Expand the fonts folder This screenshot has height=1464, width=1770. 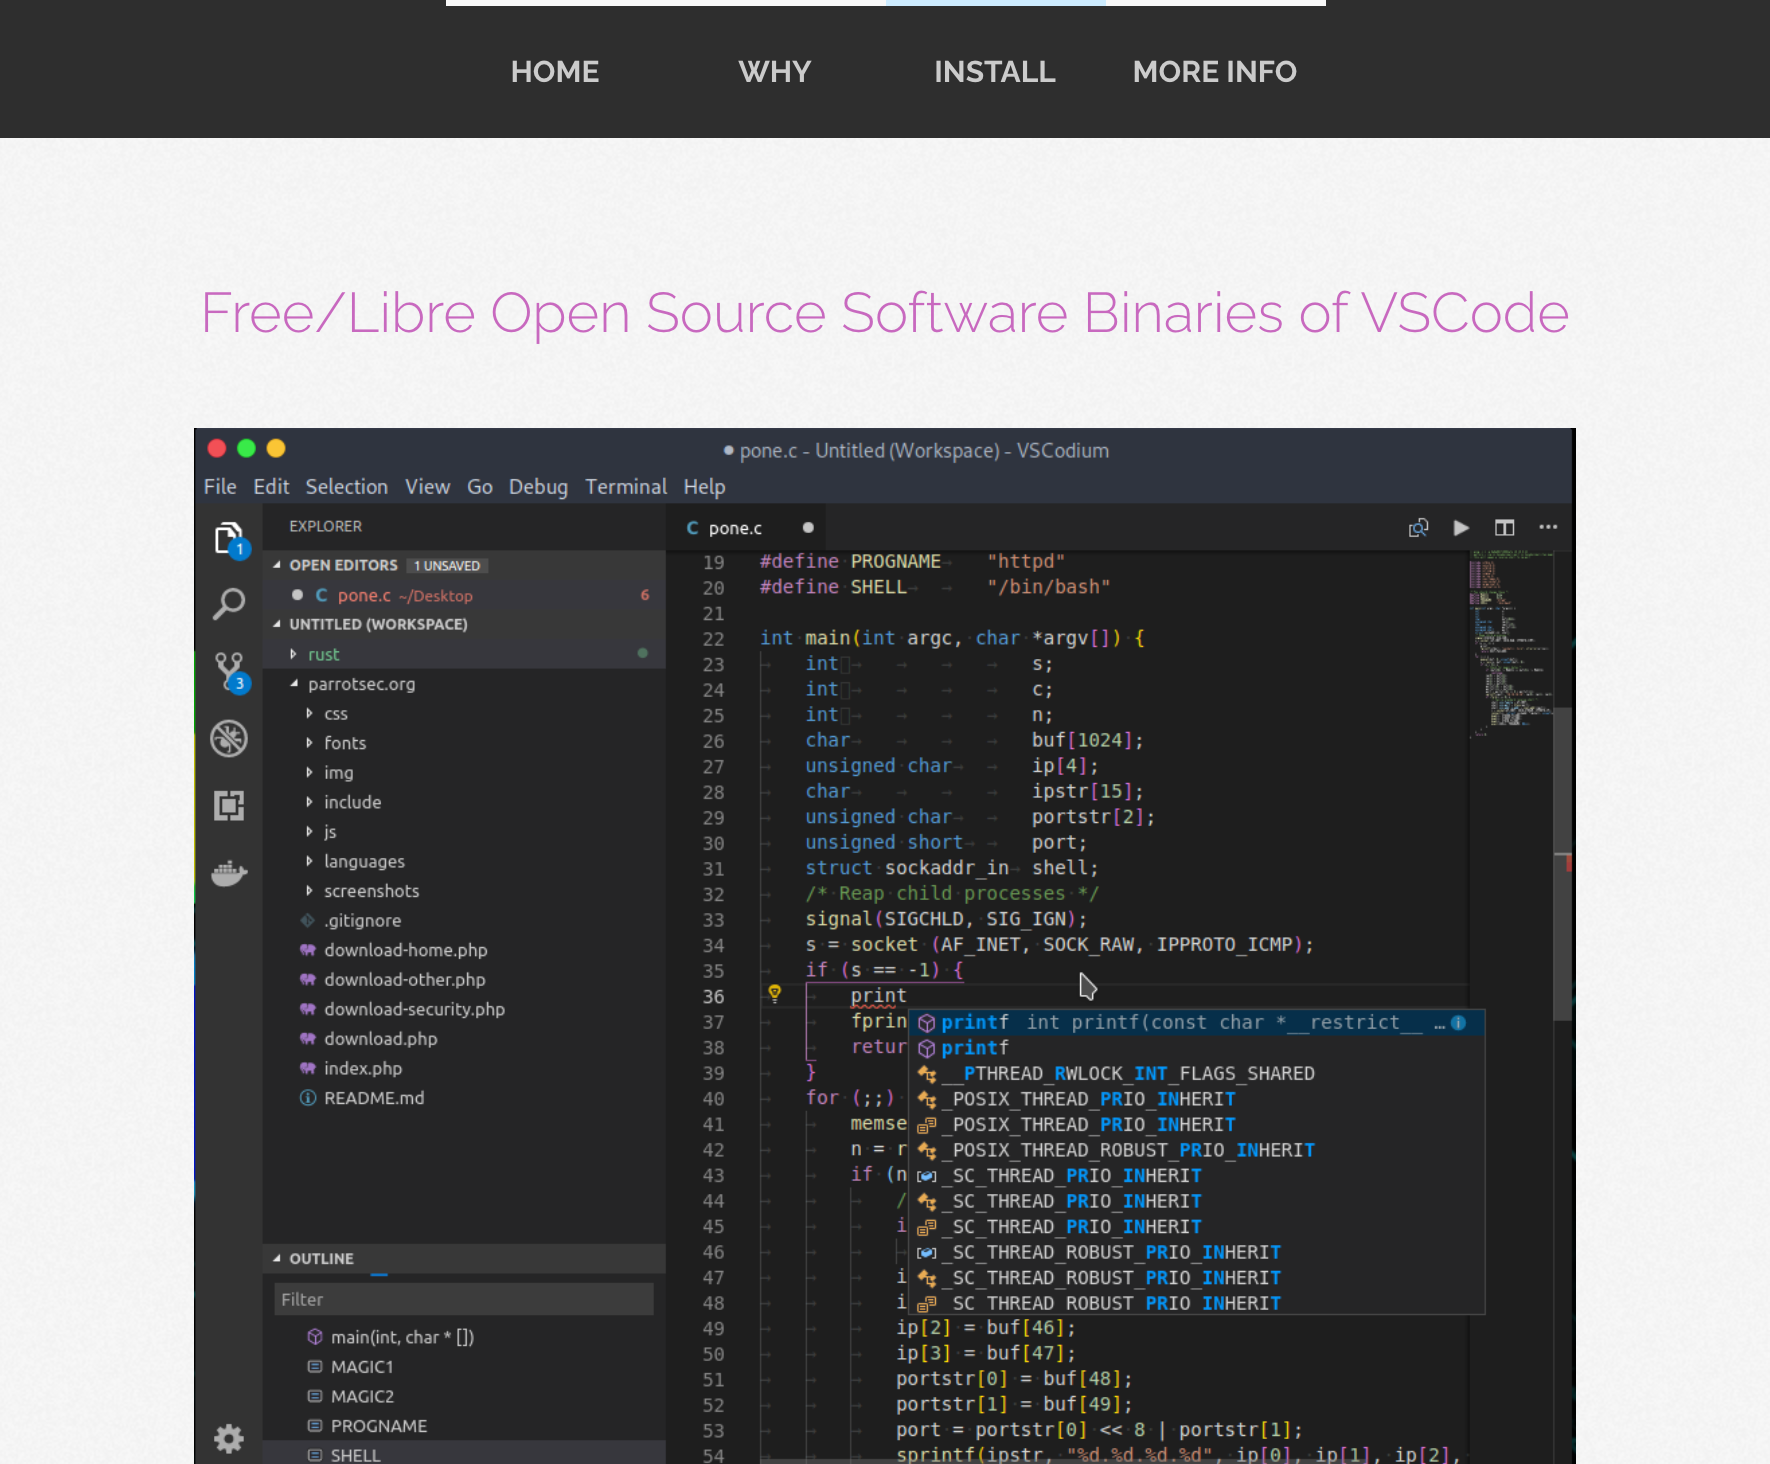coord(309,743)
